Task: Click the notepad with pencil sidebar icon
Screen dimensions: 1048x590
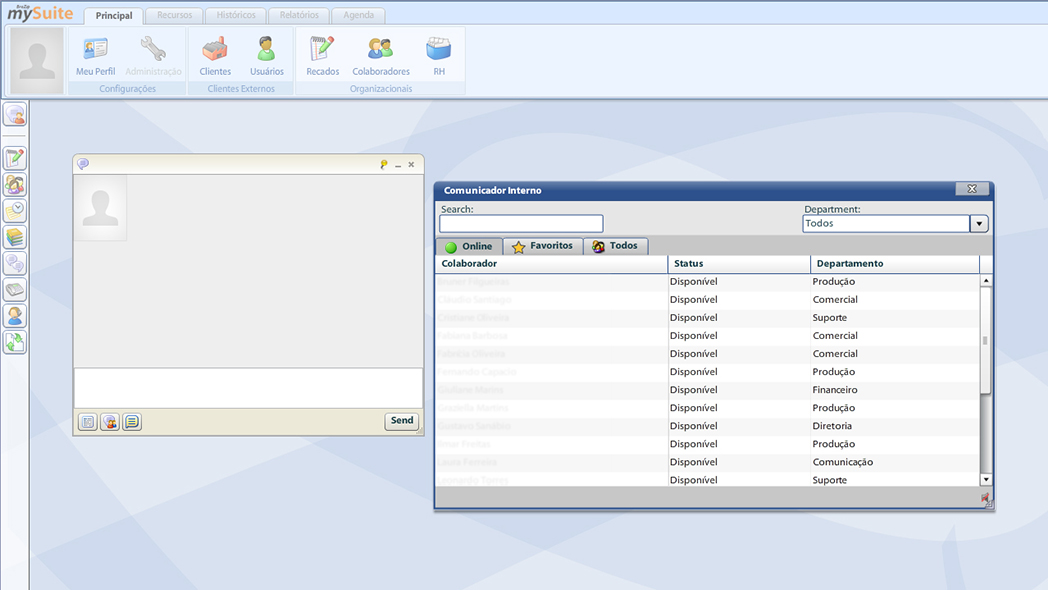Action: (15, 158)
